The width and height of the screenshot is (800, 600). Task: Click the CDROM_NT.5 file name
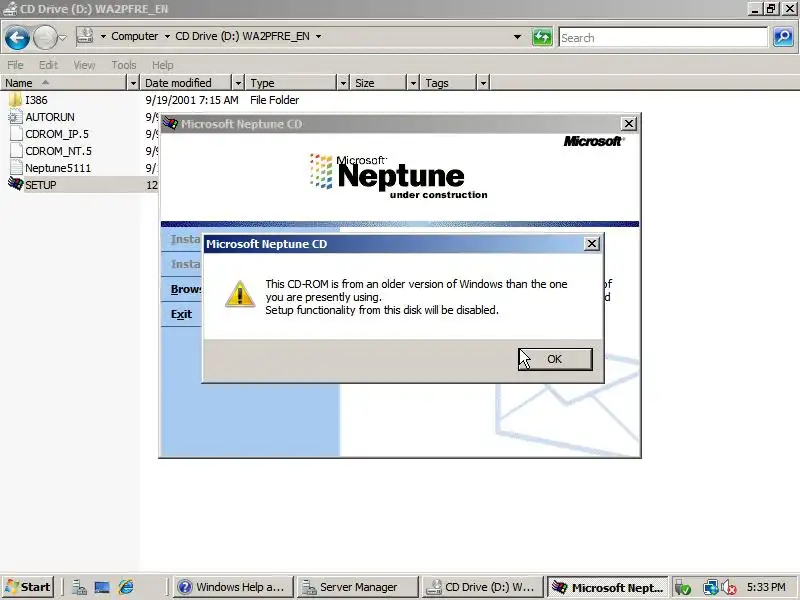tap(59, 151)
